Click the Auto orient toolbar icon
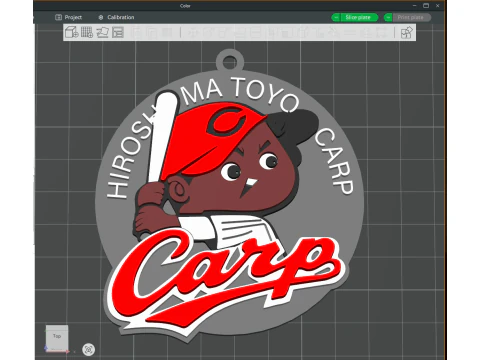Viewport: 480px width, 360px height. click(x=103, y=32)
